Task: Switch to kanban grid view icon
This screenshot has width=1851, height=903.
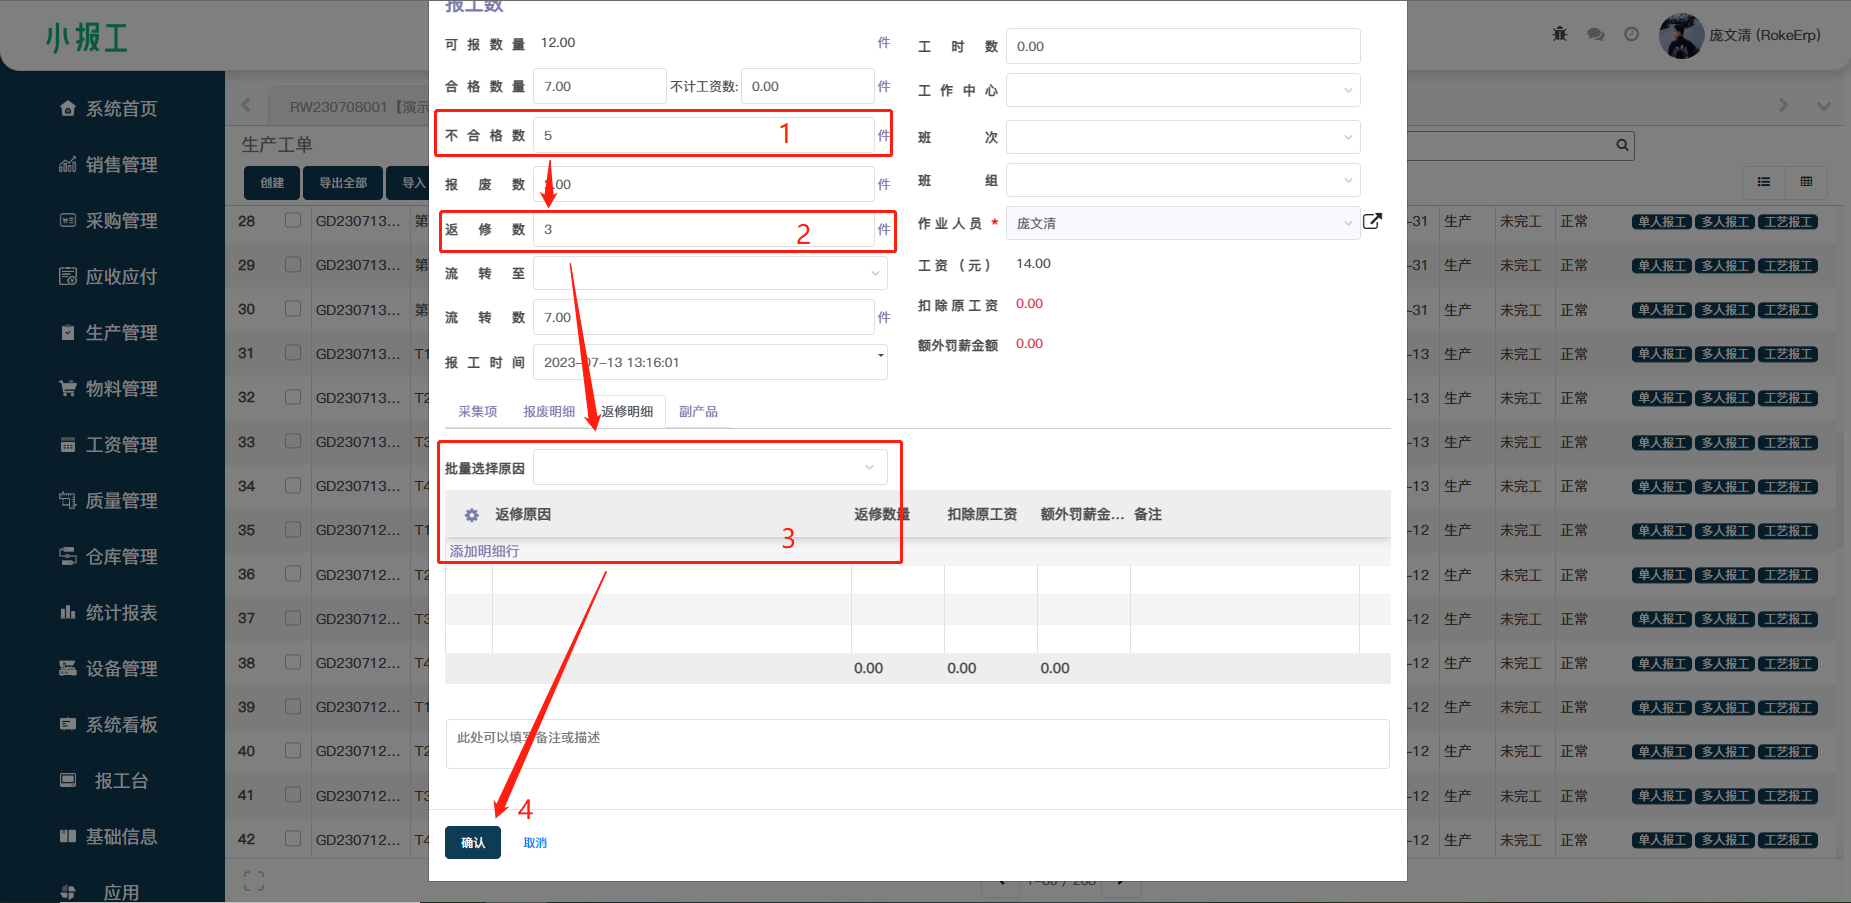Action: (x=1806, y=182)
